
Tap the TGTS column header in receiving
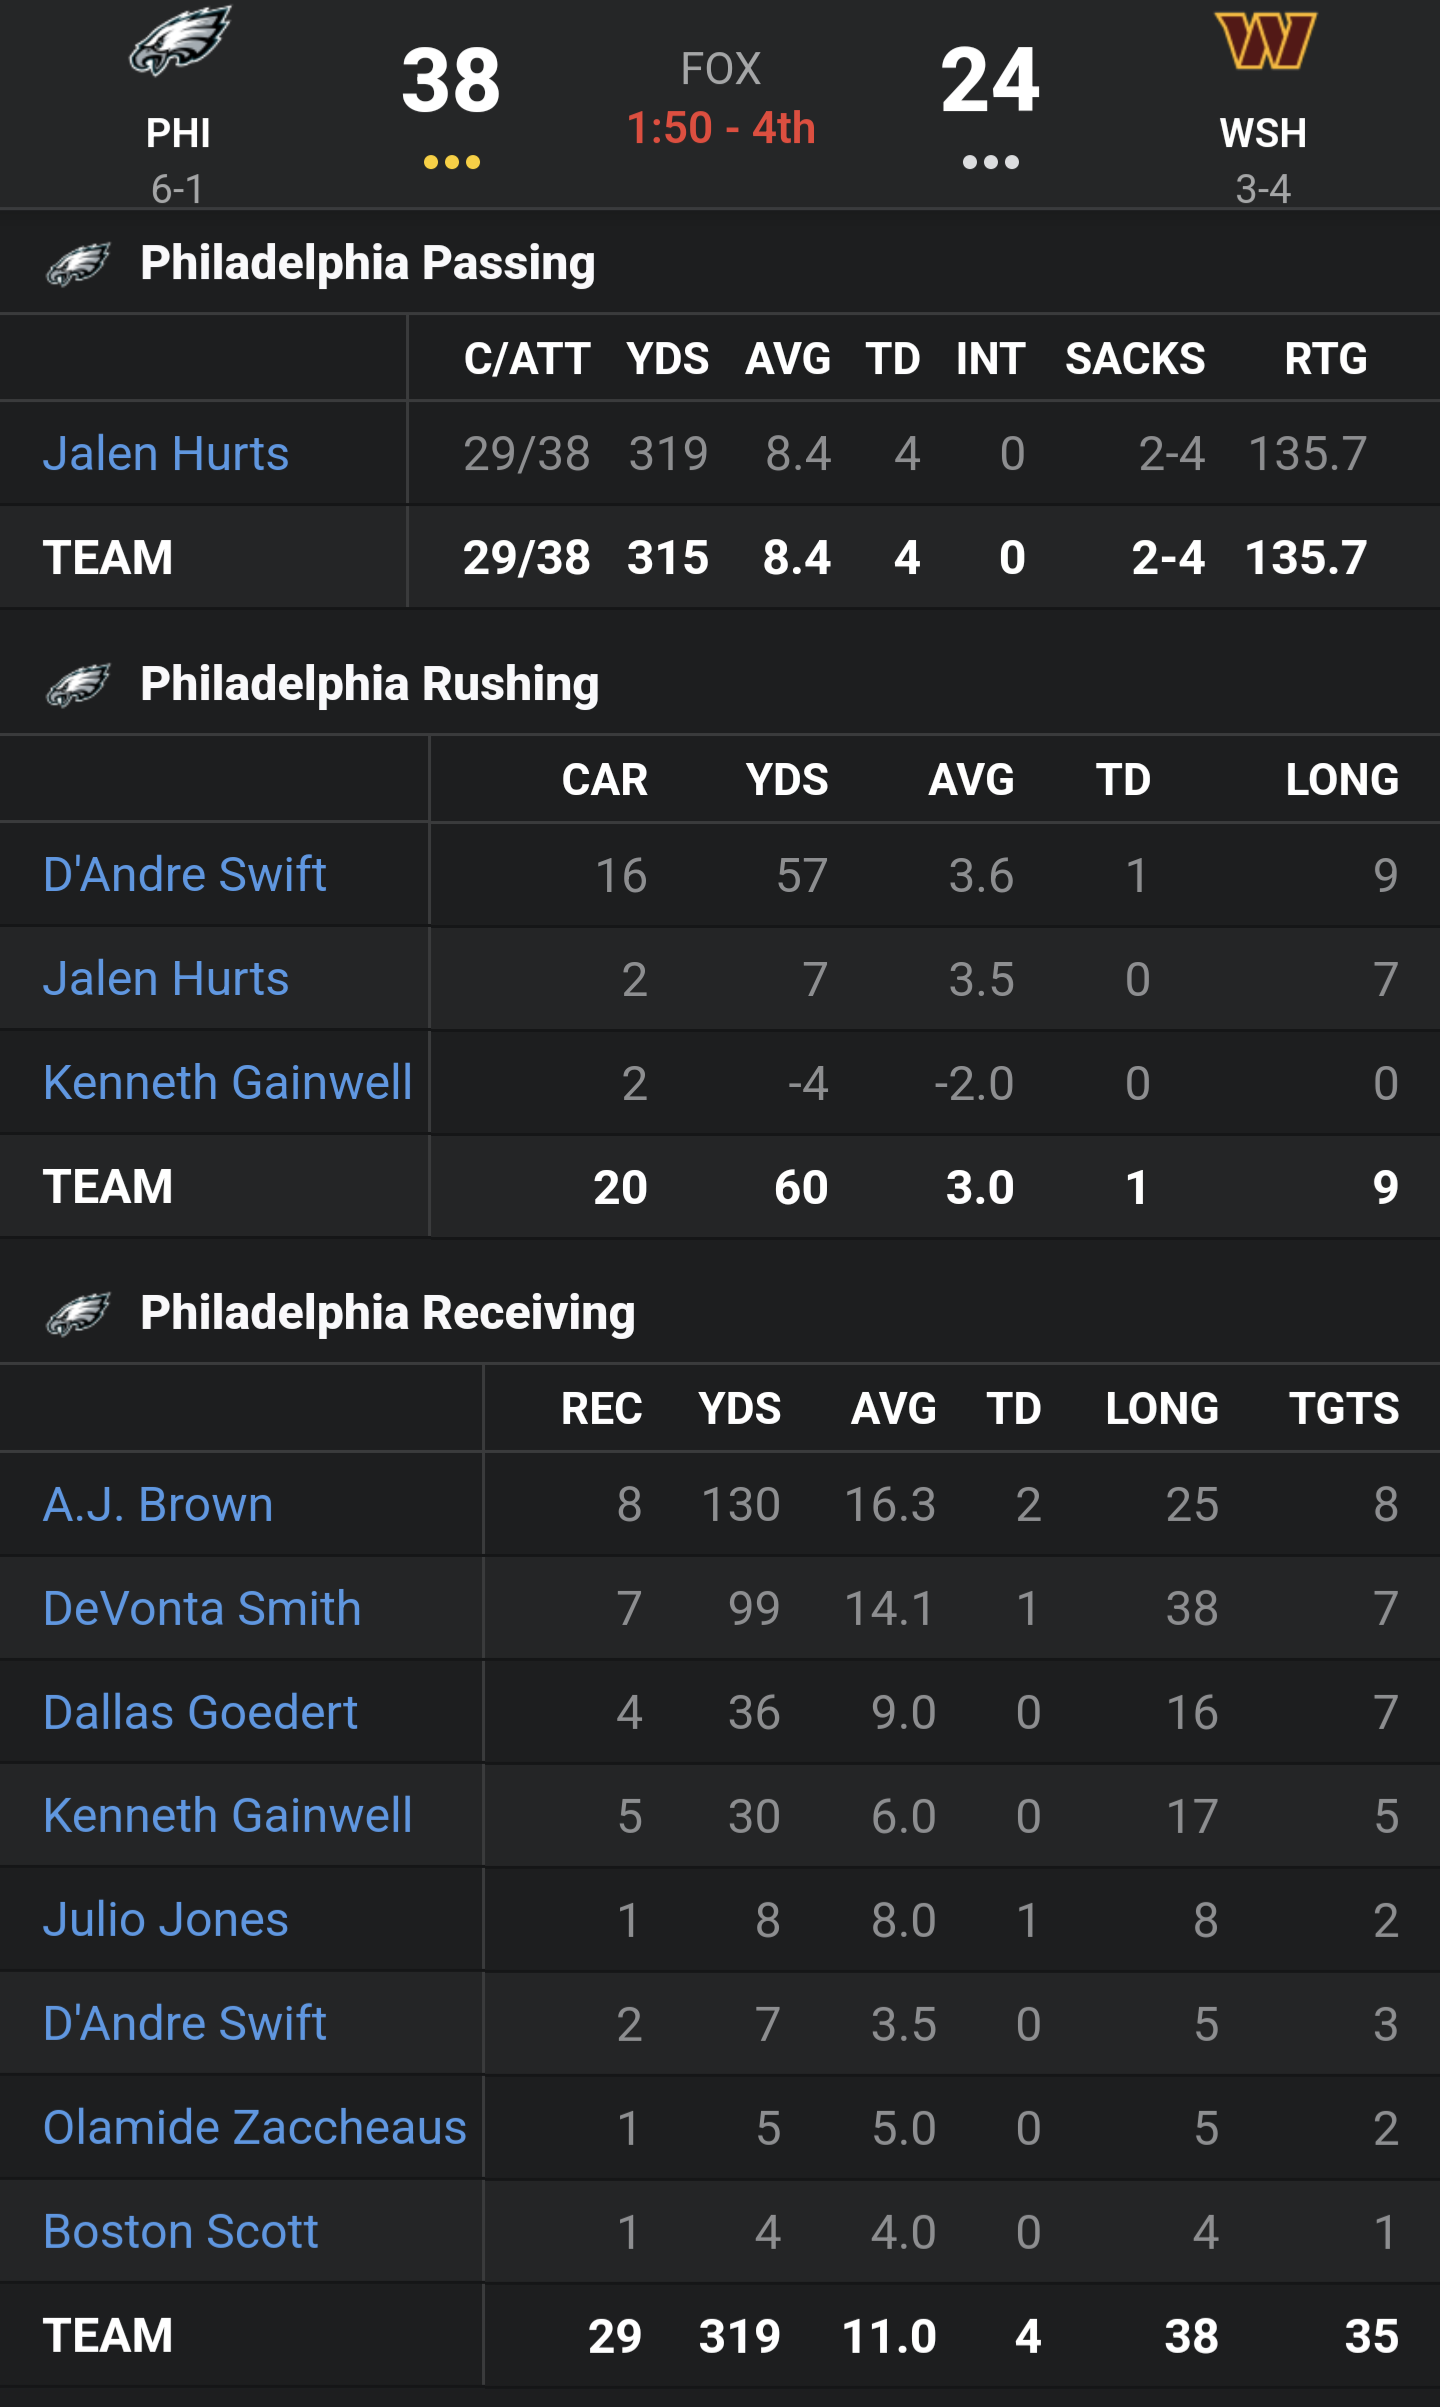pos(1343,1409)
